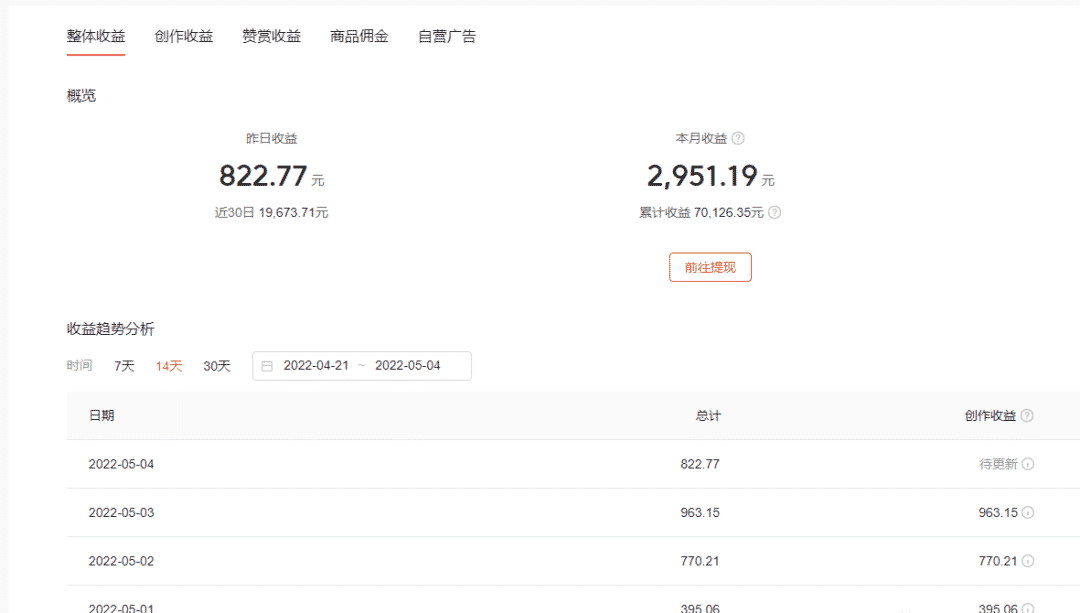Click the 2022-05-02 date cell
The image size is (1080, 613).
pyautogui.click(x=121, y=561)
